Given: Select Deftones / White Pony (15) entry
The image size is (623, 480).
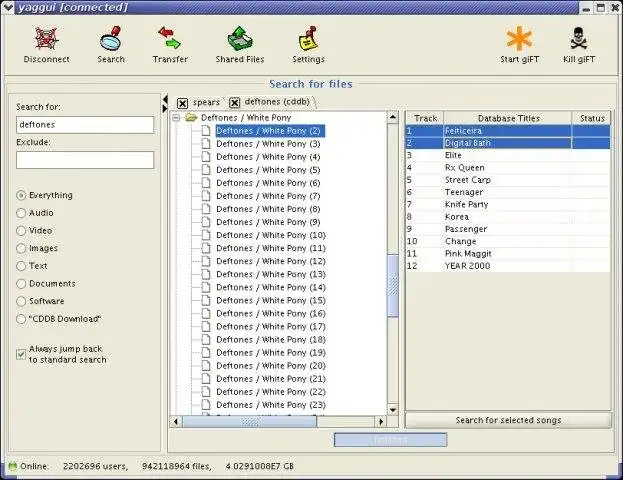Looking at the screenshot, I should pos(271,300).
